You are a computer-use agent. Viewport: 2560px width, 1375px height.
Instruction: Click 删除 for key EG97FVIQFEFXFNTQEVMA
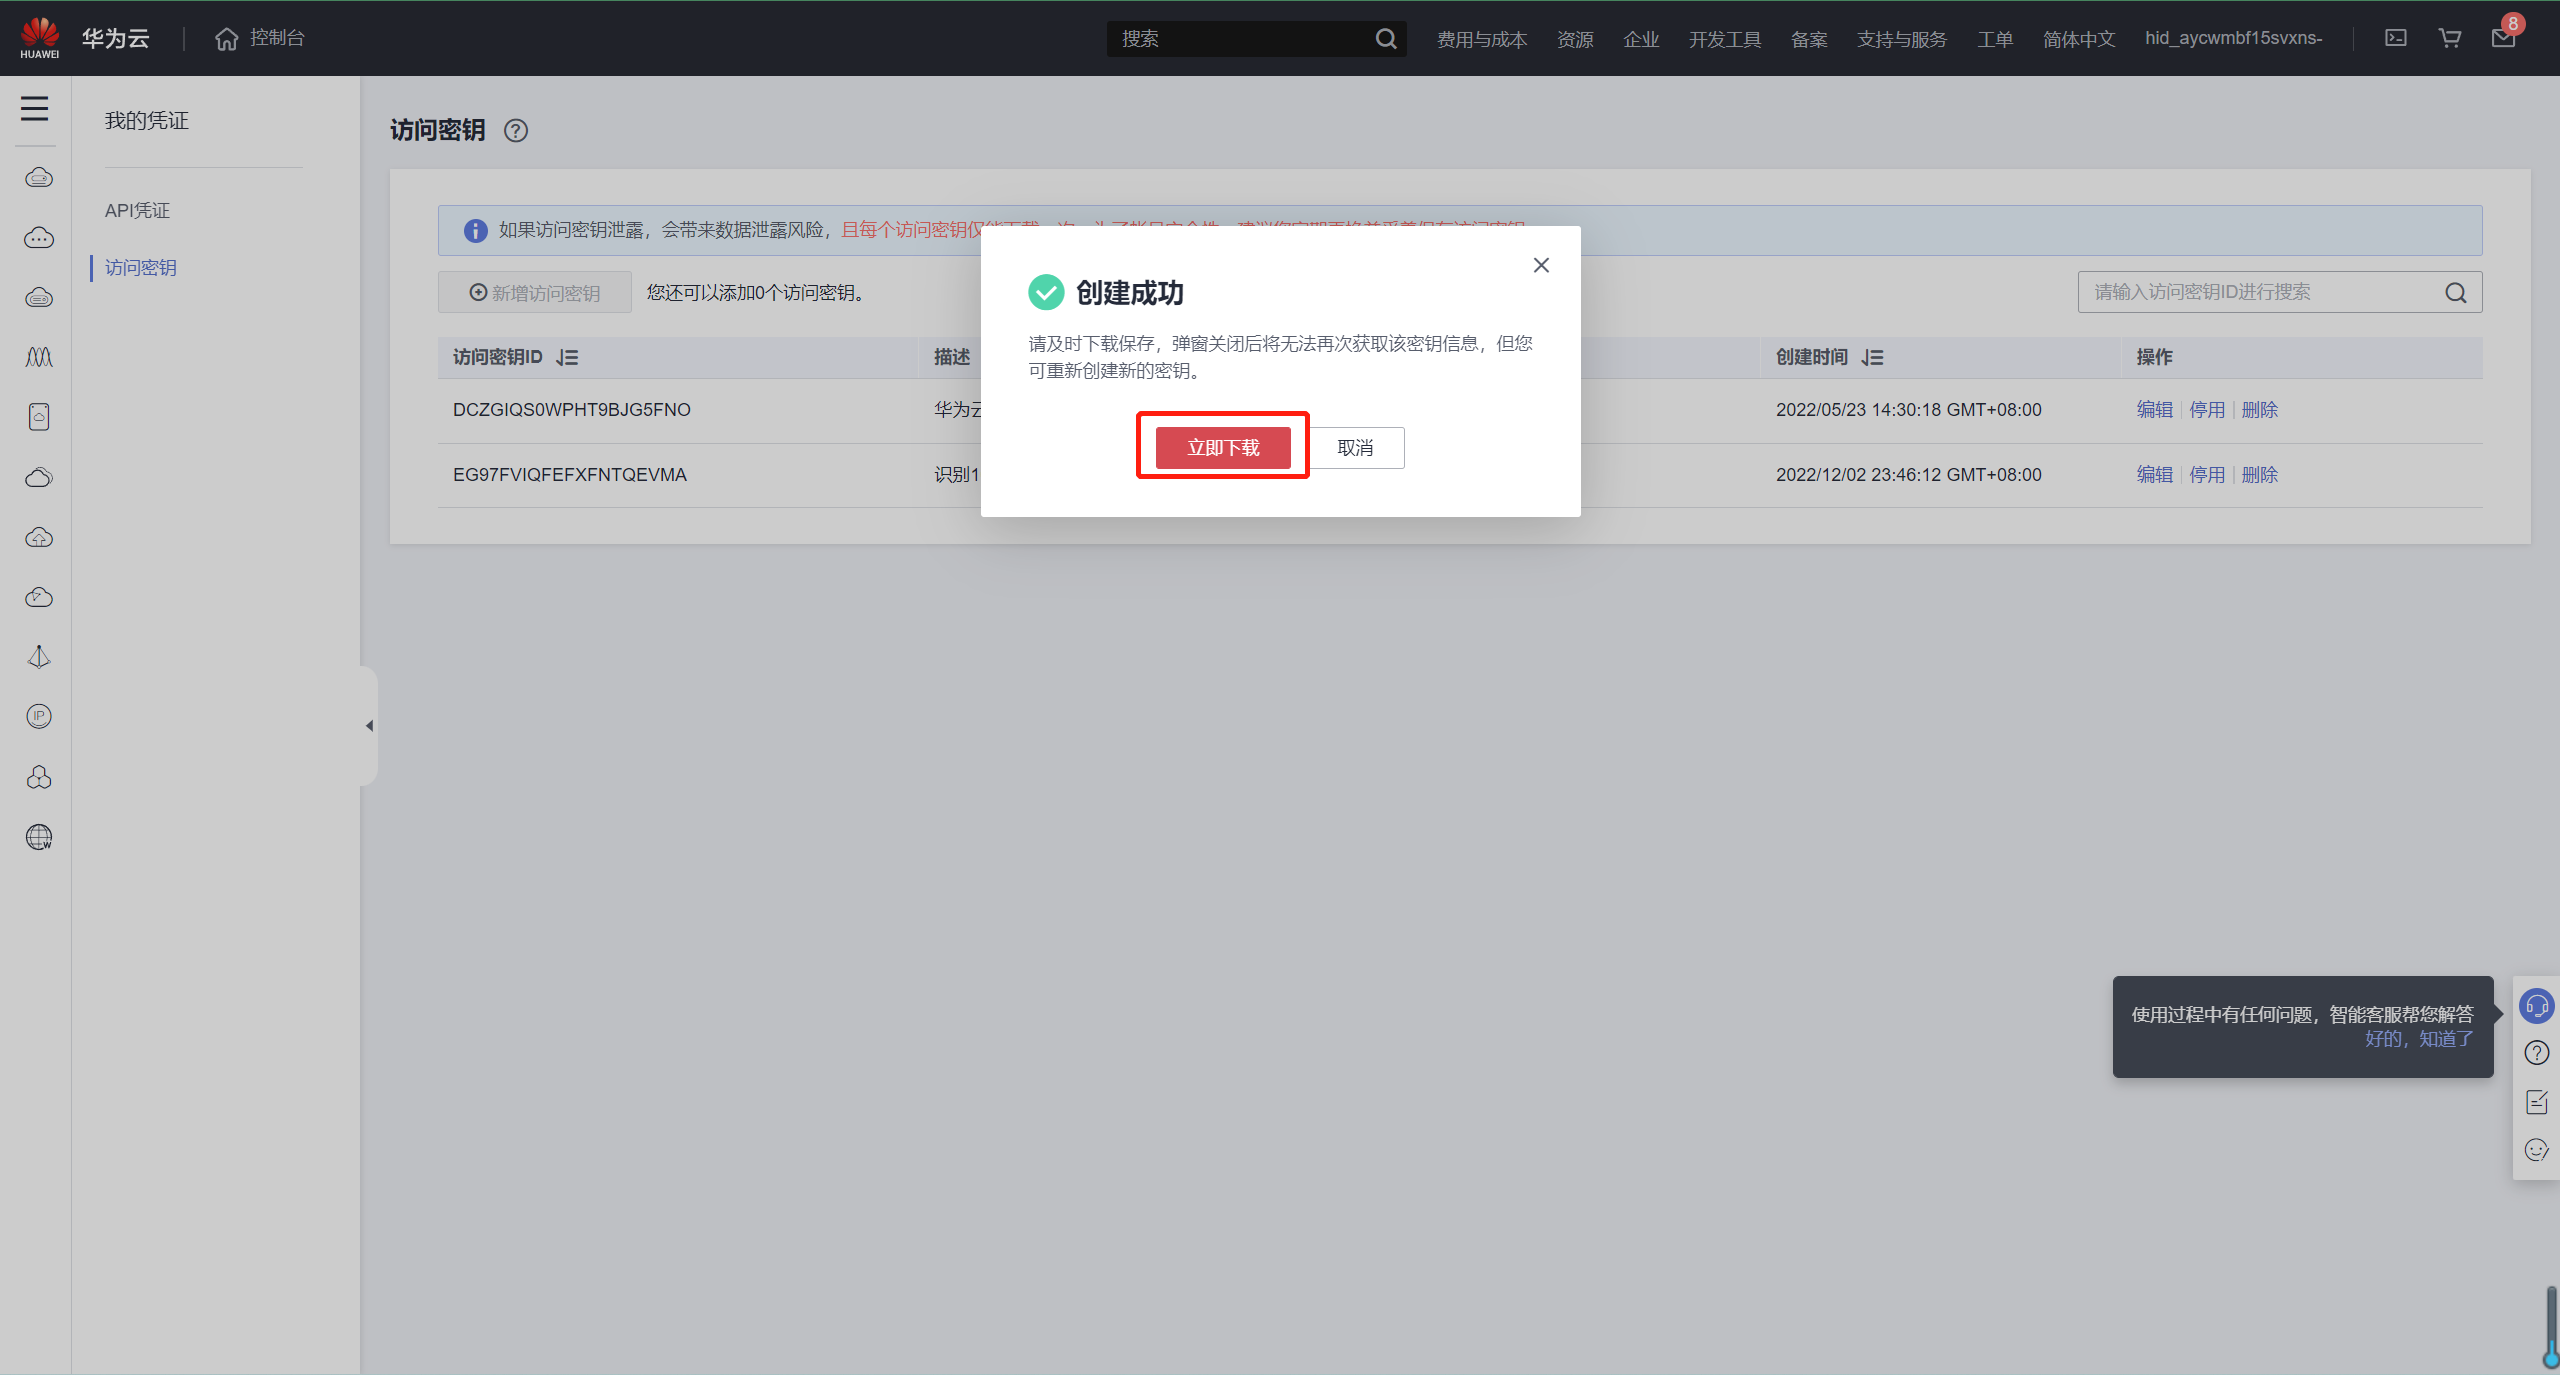[2259, 475]
